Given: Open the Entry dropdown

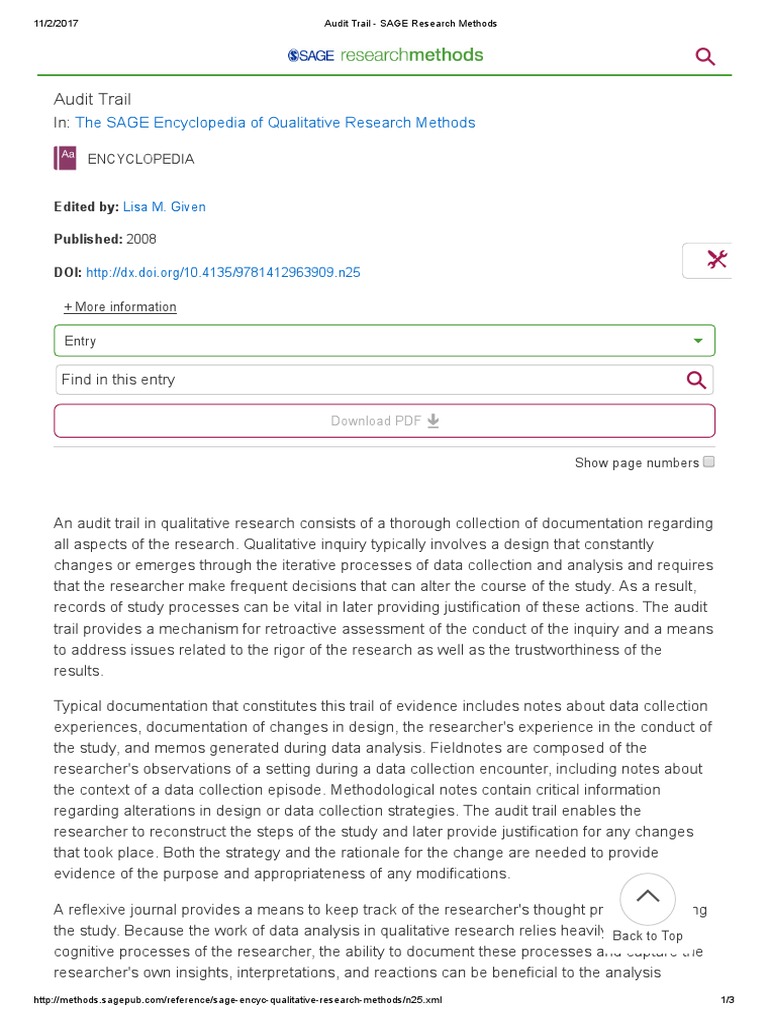Looking at the screenshot, I should 384,341.
